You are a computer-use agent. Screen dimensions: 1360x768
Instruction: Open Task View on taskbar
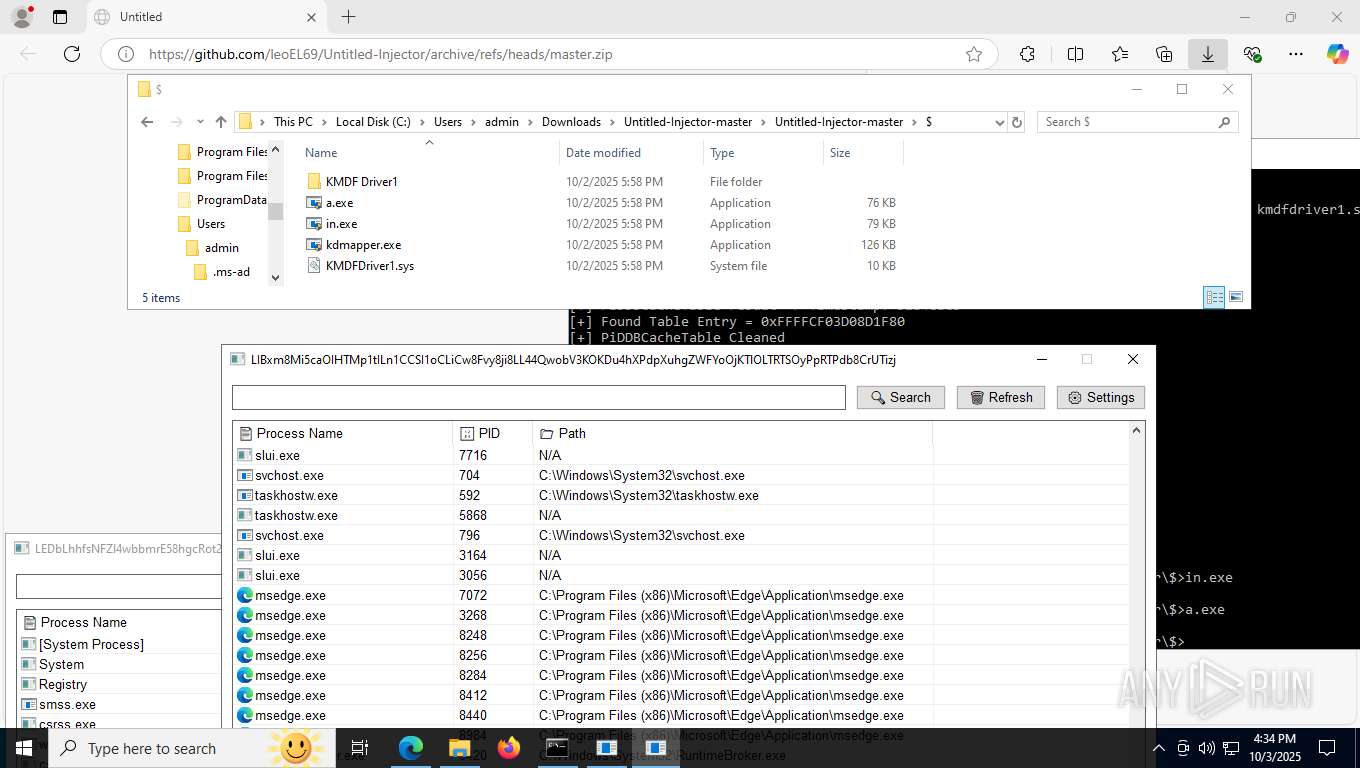tap(360, 748)
